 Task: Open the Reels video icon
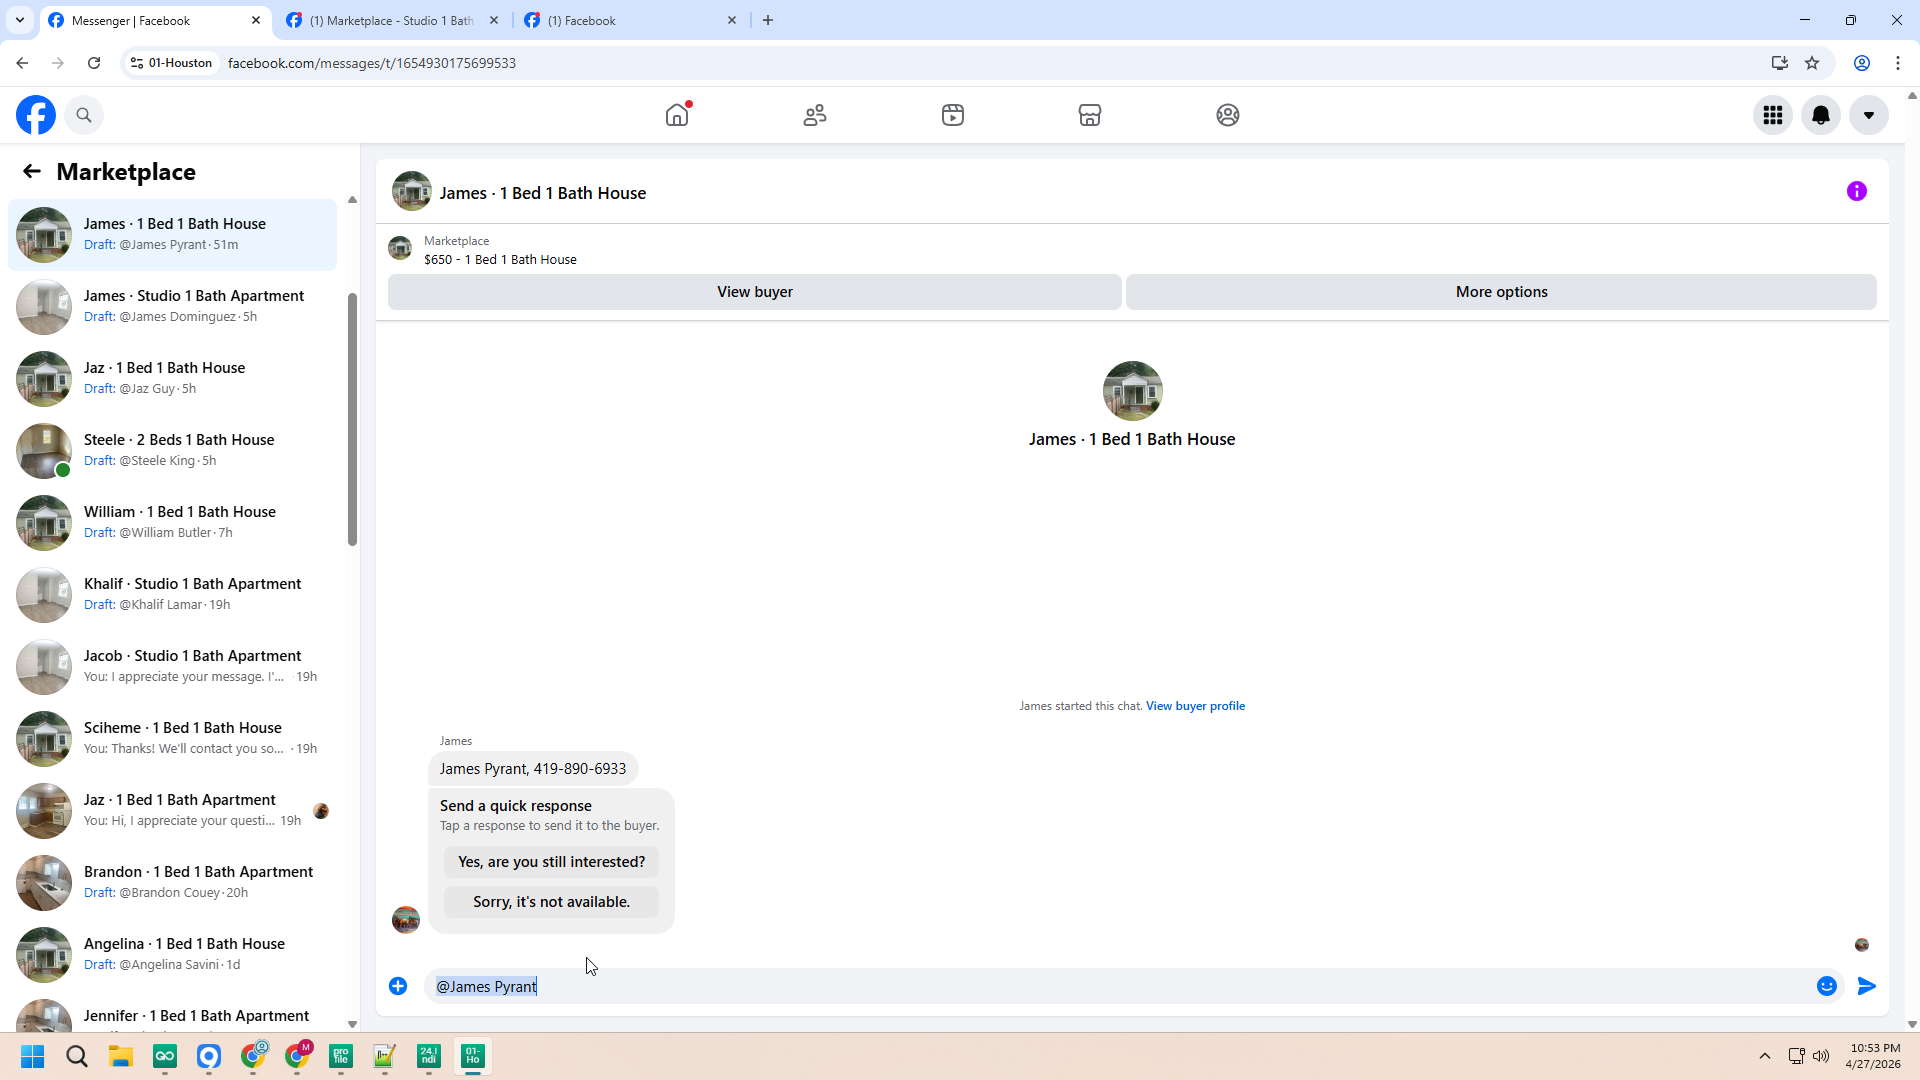click(952, 115)
